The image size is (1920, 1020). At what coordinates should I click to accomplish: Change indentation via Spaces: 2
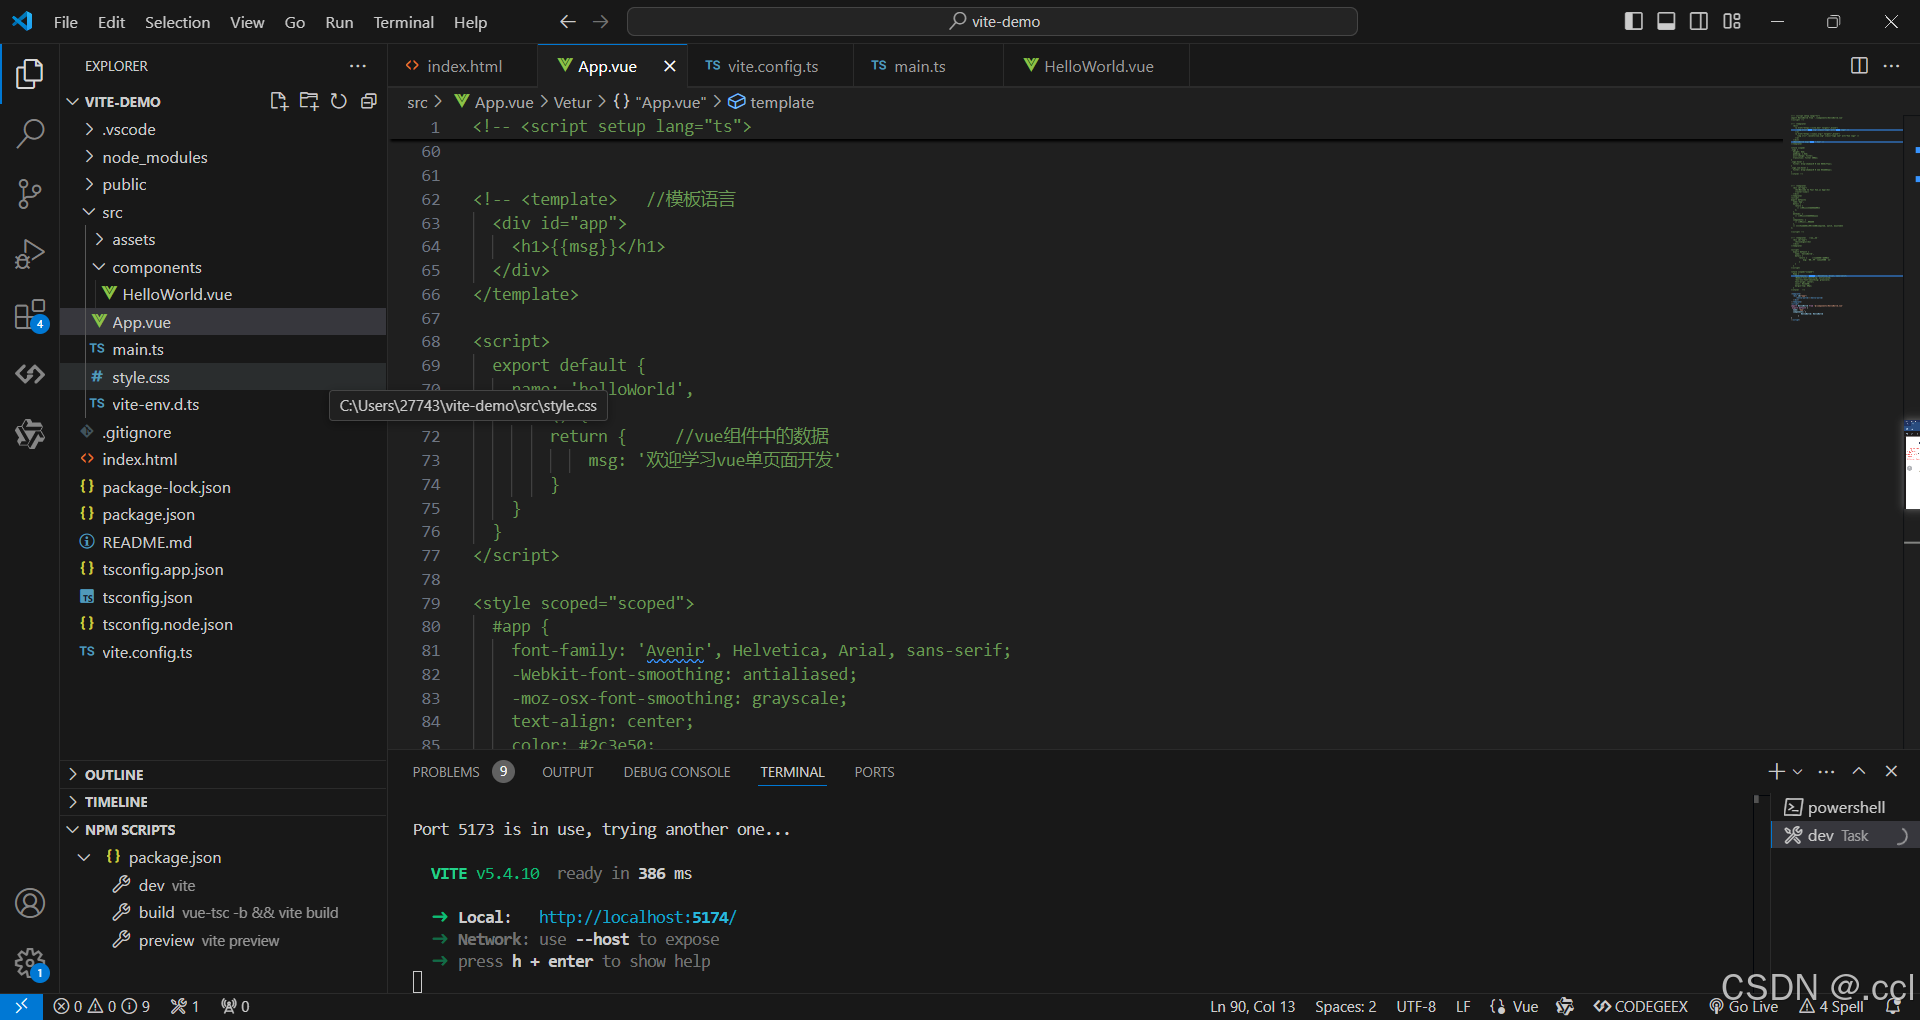(1345, 1007)
